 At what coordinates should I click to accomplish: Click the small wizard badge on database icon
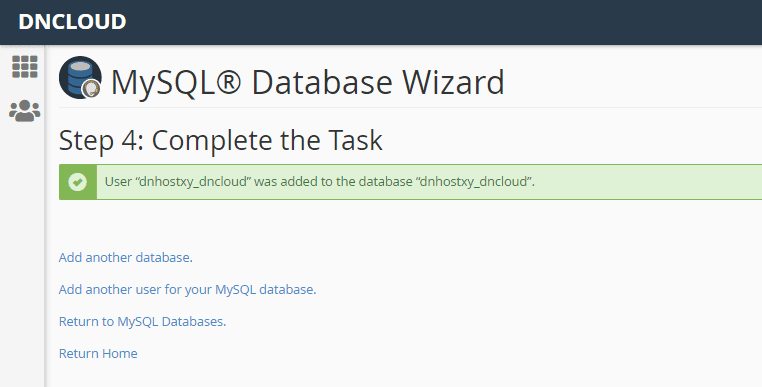click(91, 89)
